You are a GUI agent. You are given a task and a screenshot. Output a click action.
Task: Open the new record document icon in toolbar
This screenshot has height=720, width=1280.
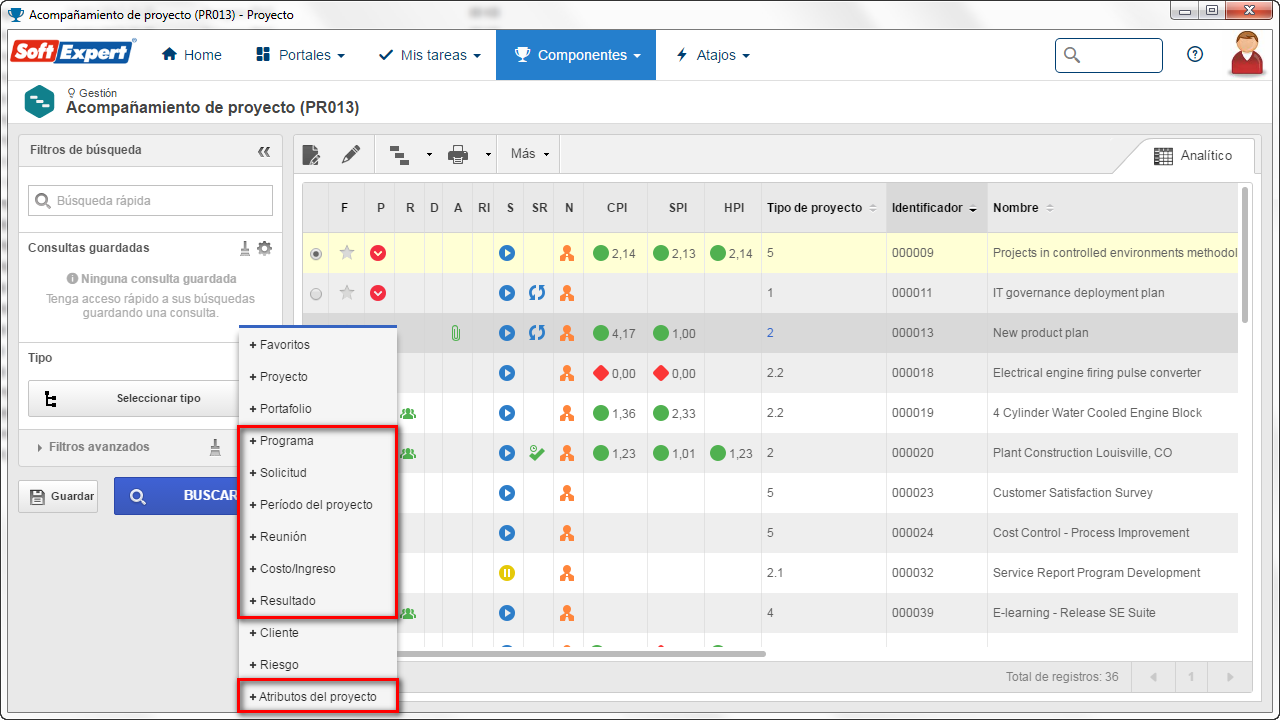pos(311,154)
